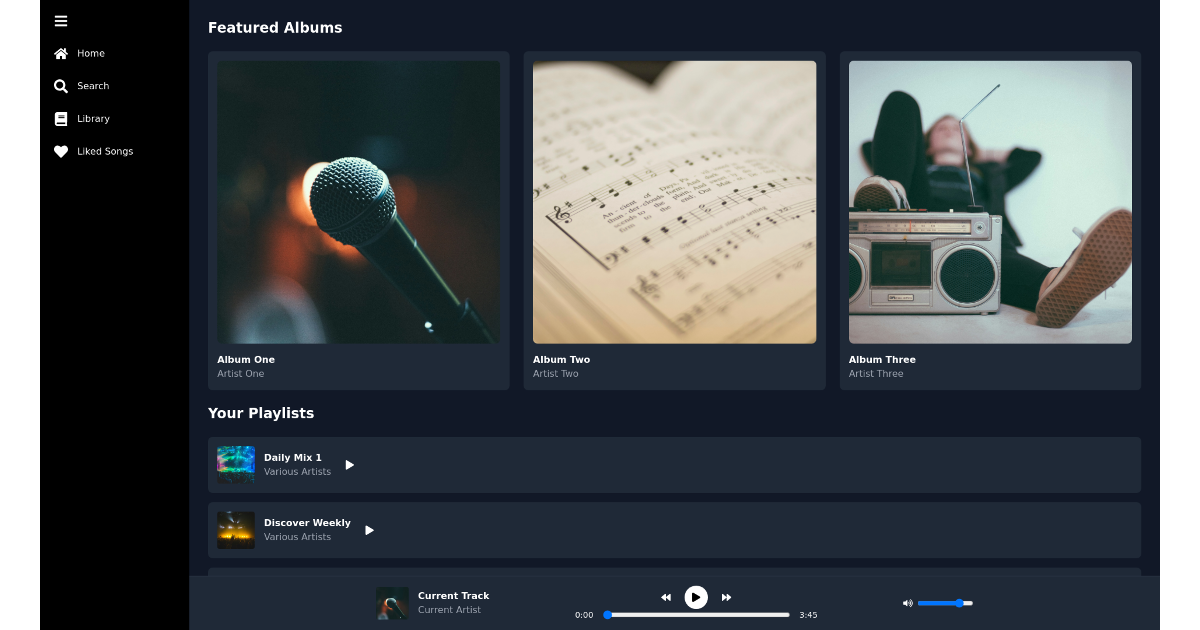This screenshot has width=1200, height=630.
Task: Click the Artist One label
Action: (x=241, y=373)
